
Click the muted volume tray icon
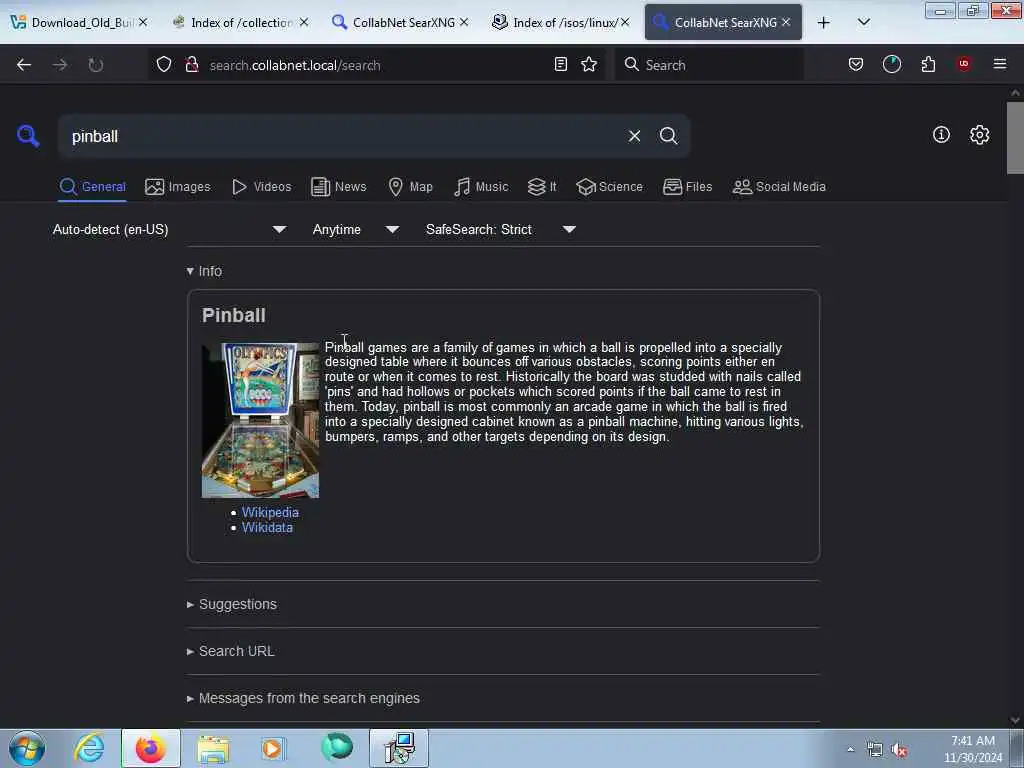(899, 750)
